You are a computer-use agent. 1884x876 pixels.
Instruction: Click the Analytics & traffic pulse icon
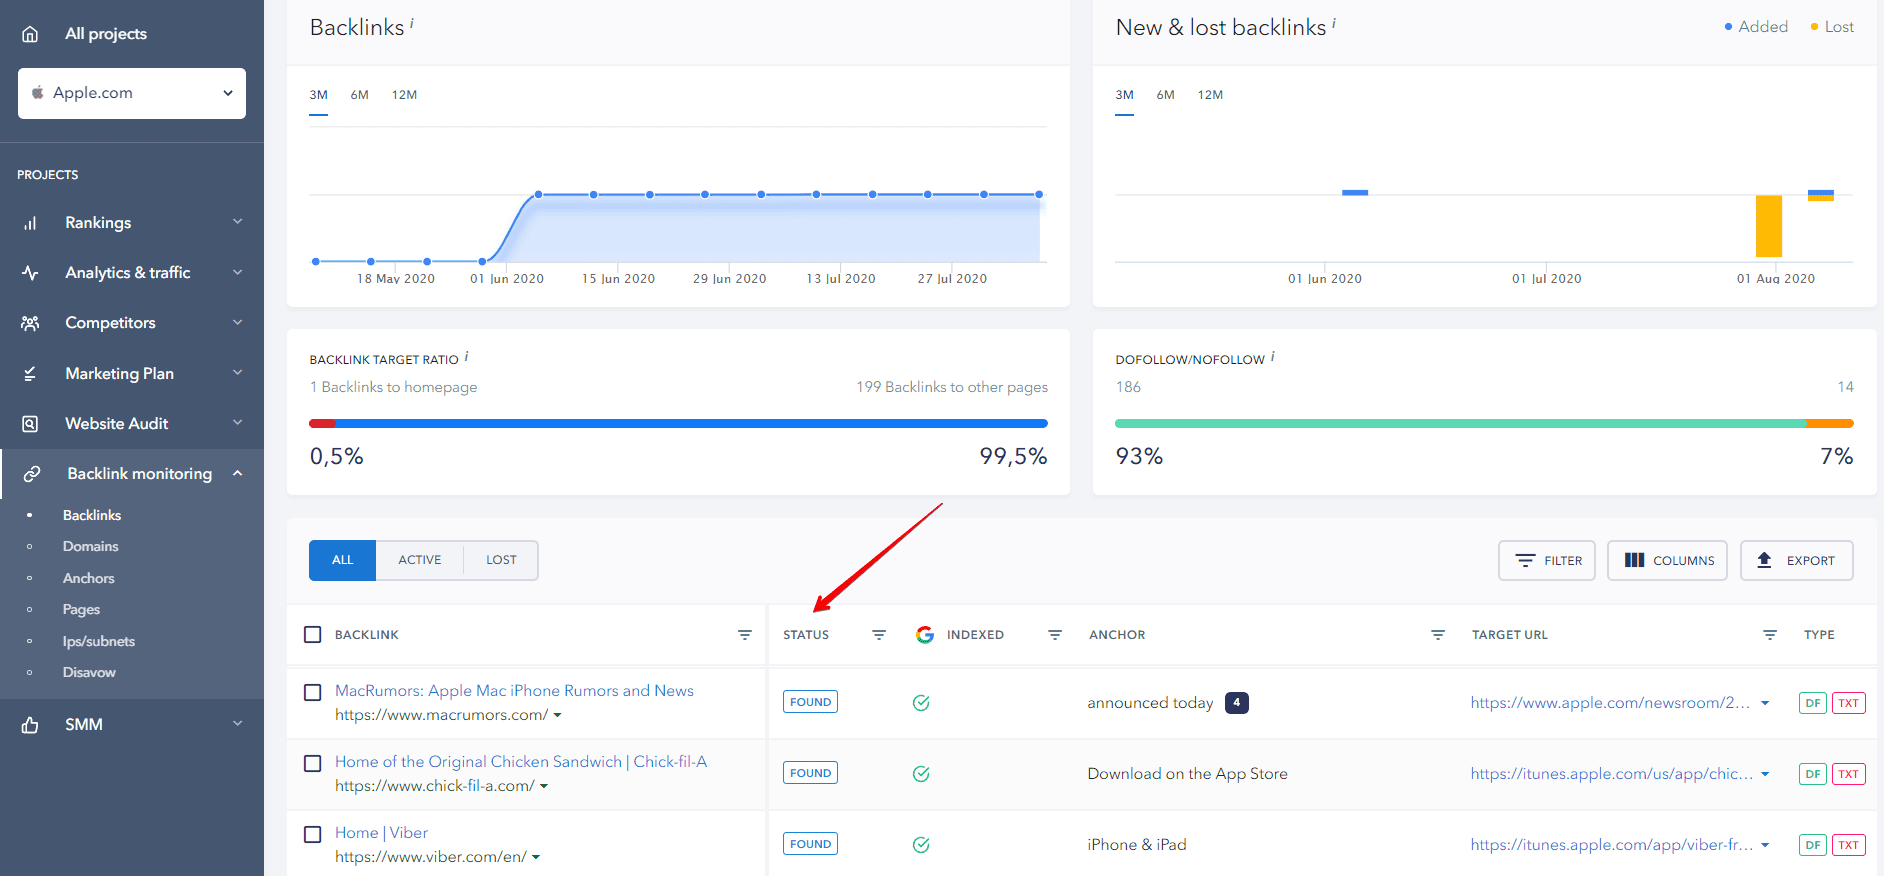click(30, 273)
